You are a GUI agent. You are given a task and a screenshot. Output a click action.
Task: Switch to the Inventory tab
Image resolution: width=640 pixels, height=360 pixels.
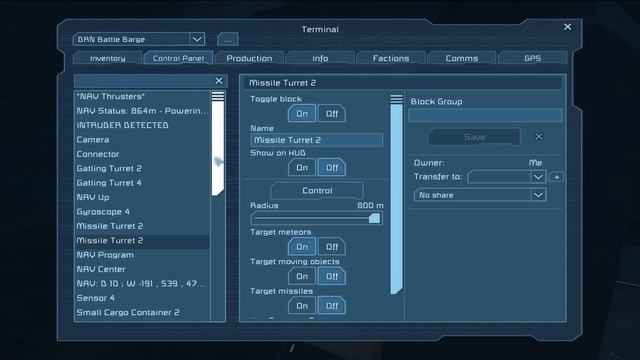pos(107,58)
